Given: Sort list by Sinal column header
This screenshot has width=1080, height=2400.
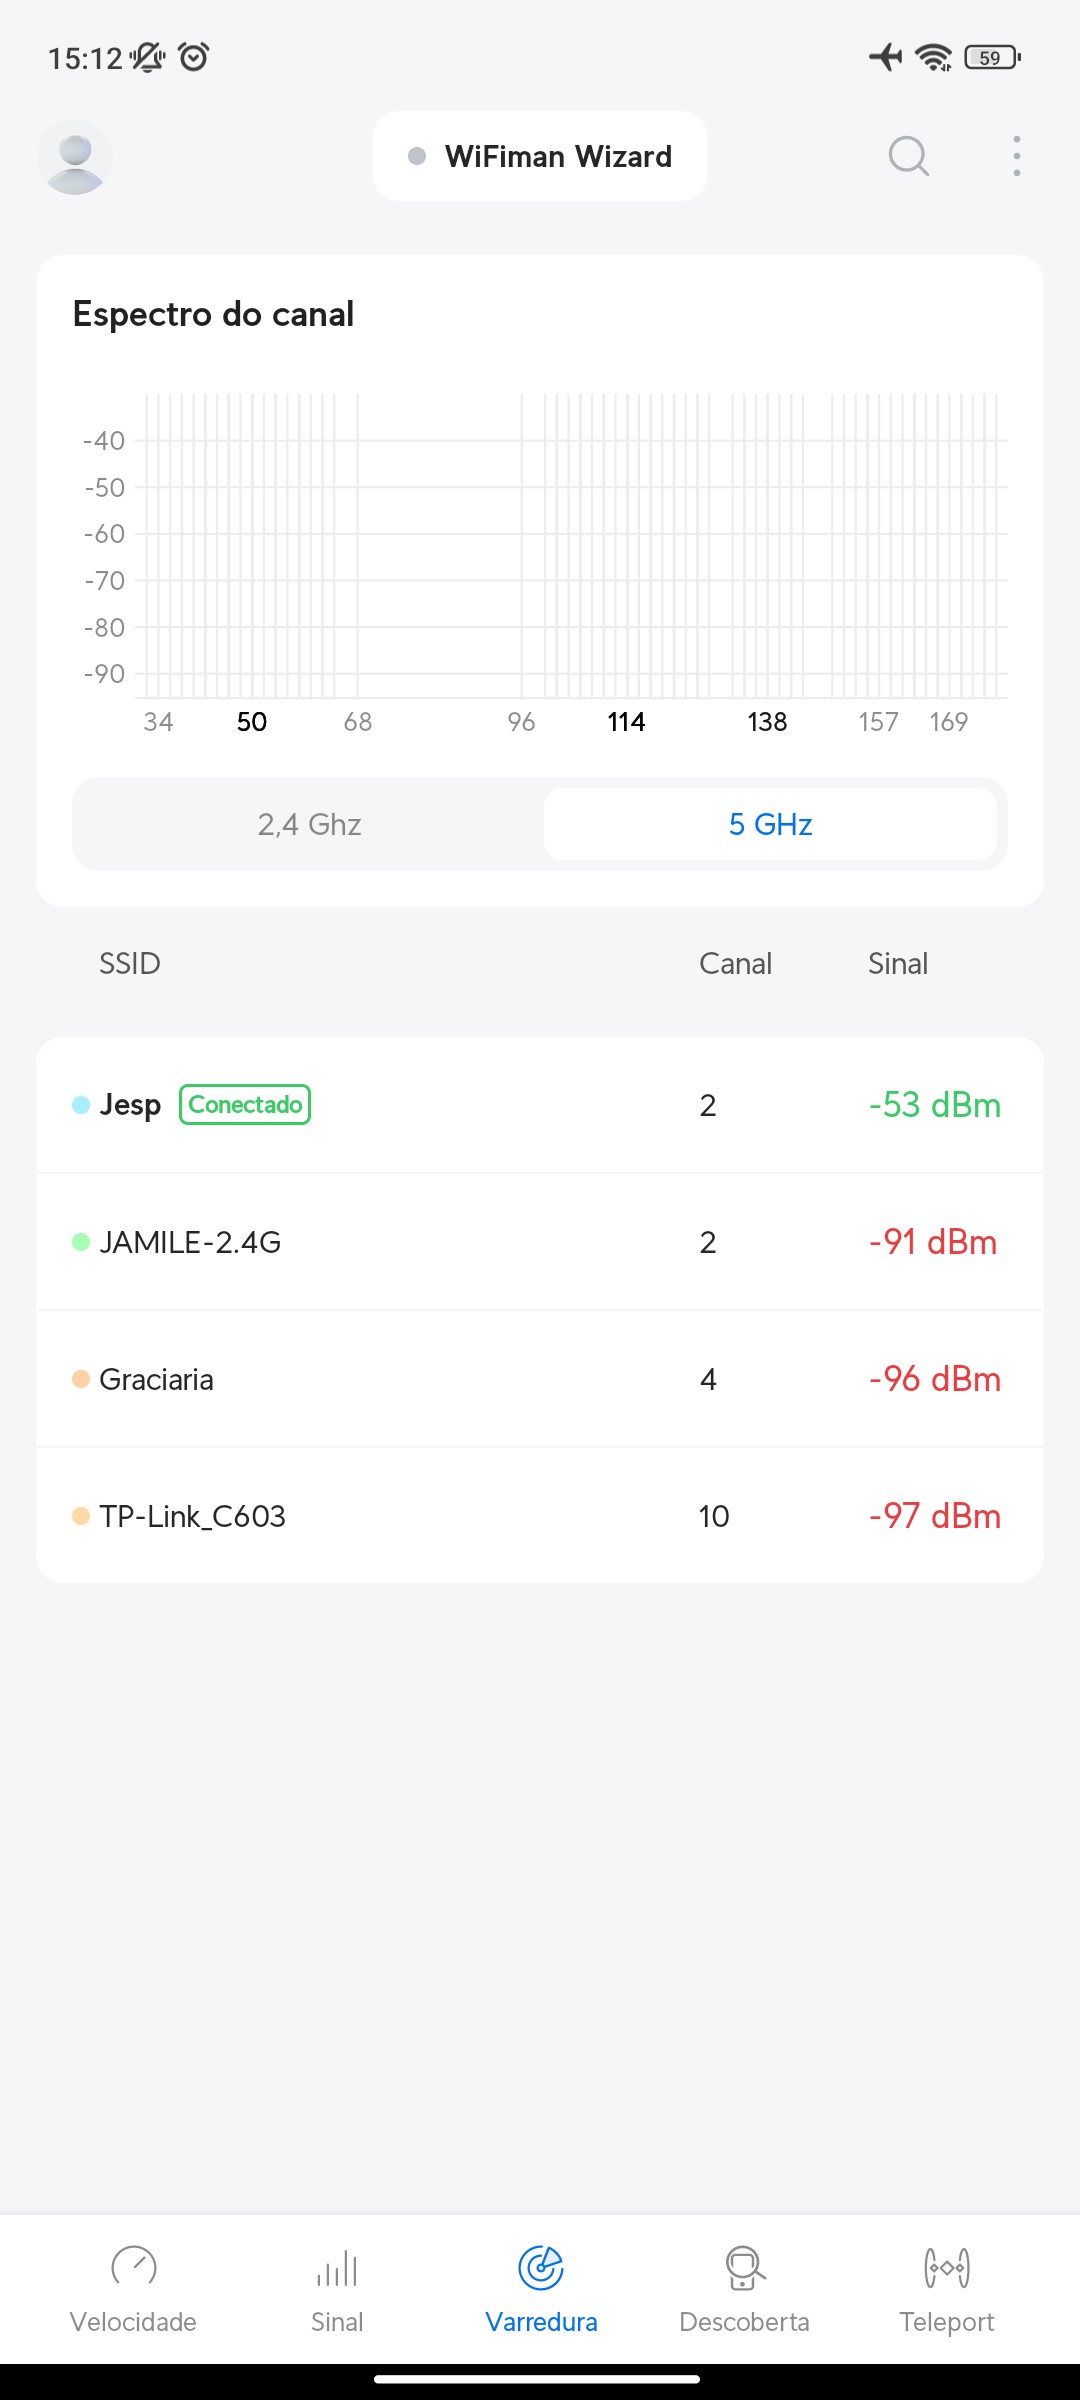Looking at the screenshot, I should click(897, 964).
